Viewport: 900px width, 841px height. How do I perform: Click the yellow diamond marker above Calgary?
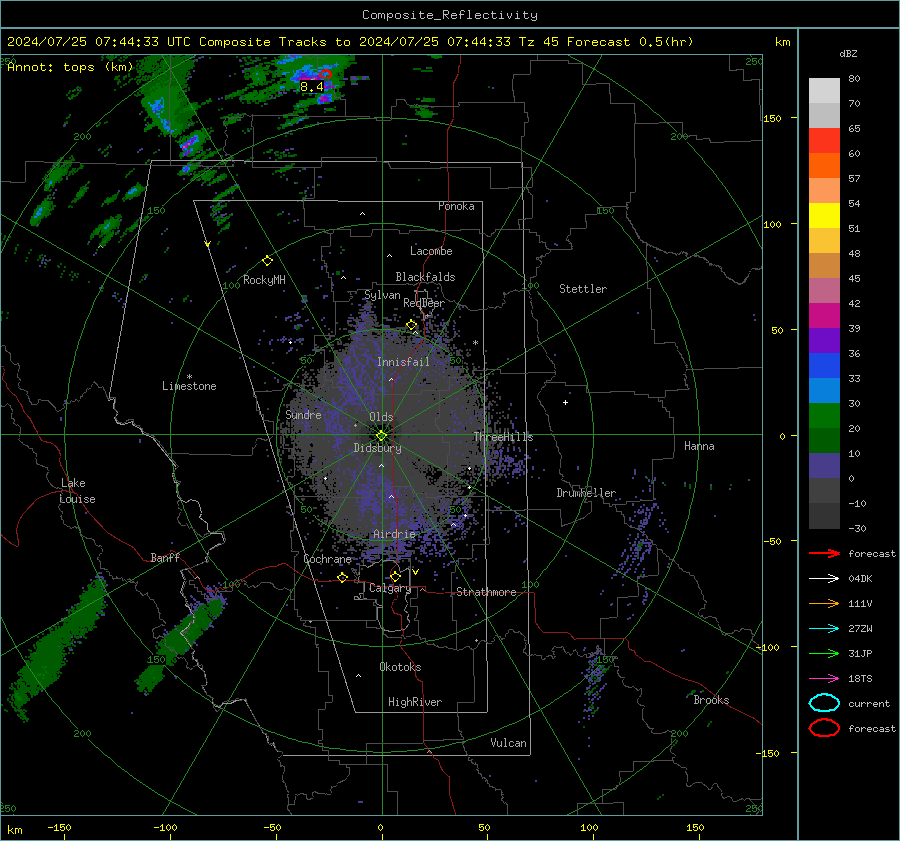coord(395,576)
